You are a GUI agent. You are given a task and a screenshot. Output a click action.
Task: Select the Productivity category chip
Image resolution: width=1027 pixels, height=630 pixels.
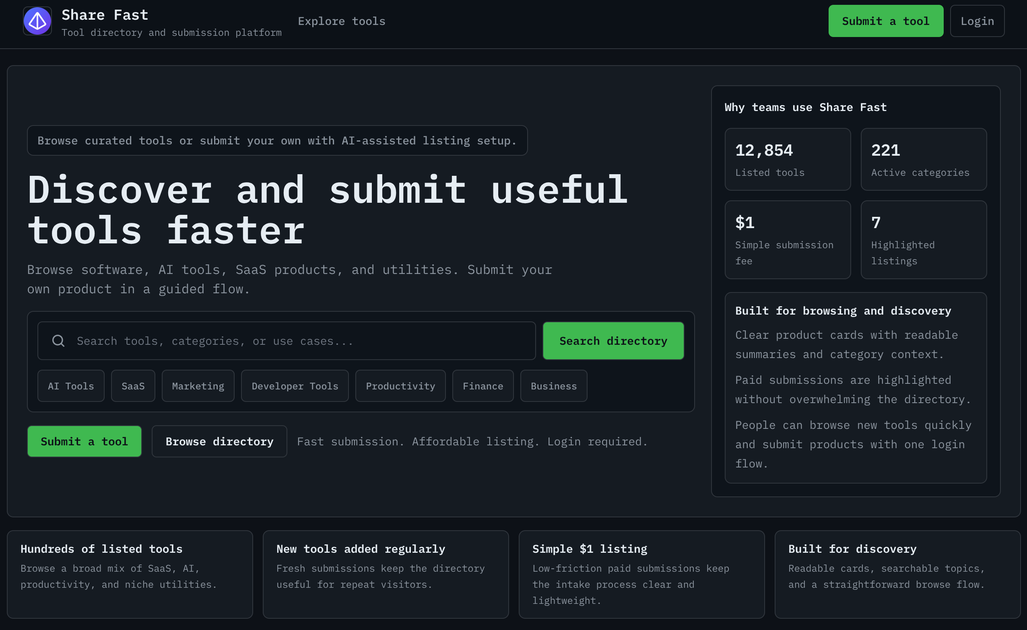400,386
